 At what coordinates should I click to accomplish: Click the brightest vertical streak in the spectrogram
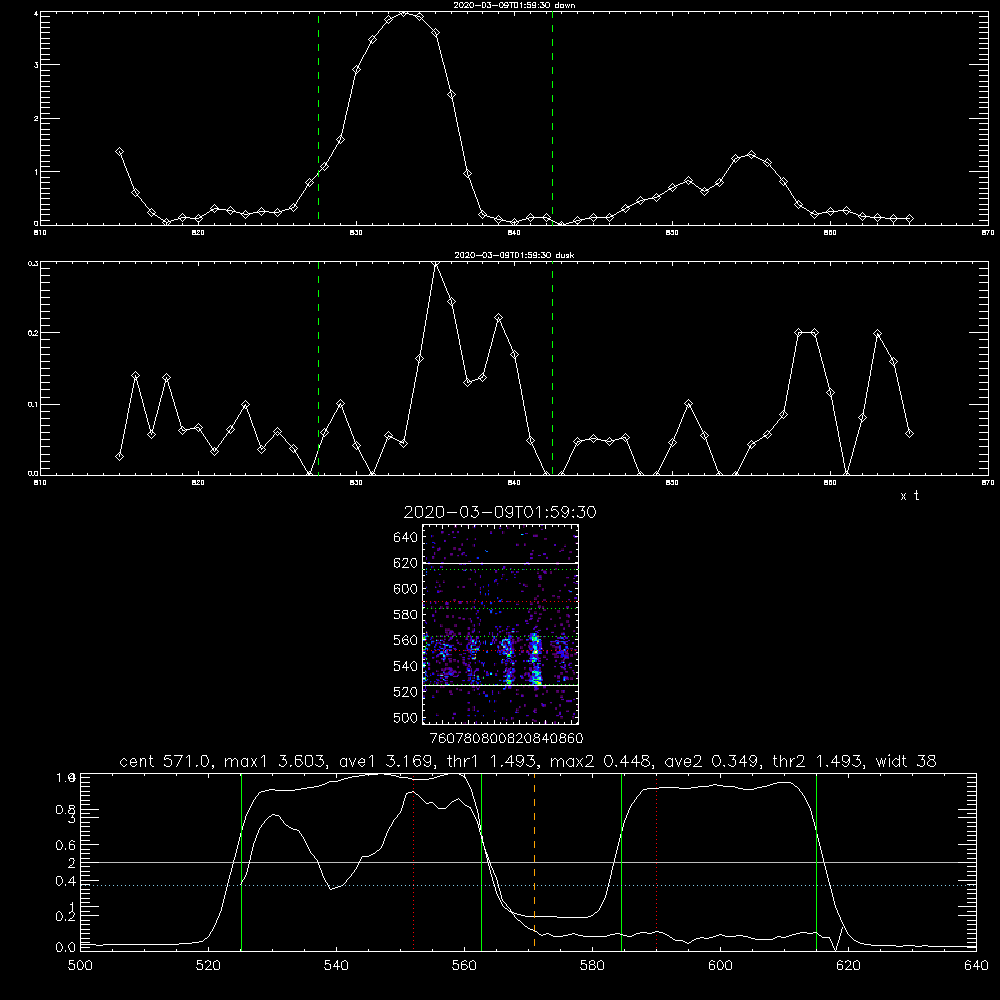[536, 659]
